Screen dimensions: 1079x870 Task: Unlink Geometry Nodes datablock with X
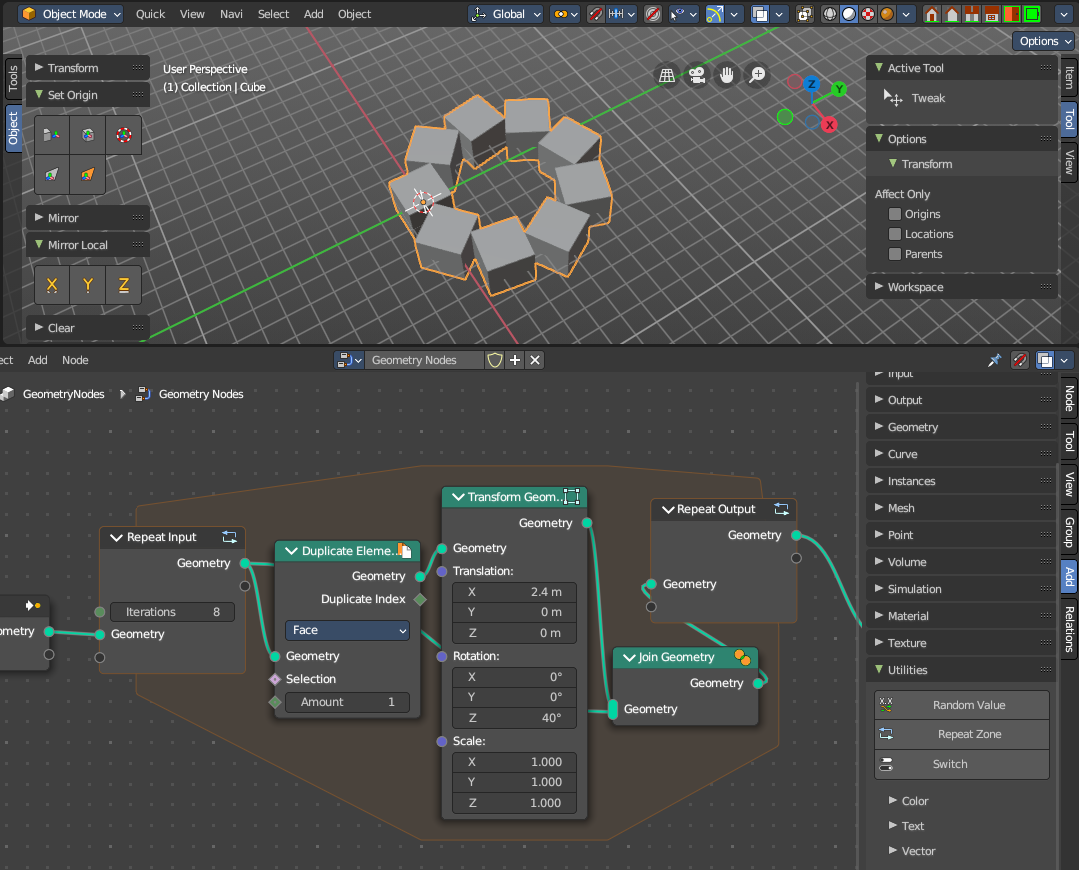(535, 360)
